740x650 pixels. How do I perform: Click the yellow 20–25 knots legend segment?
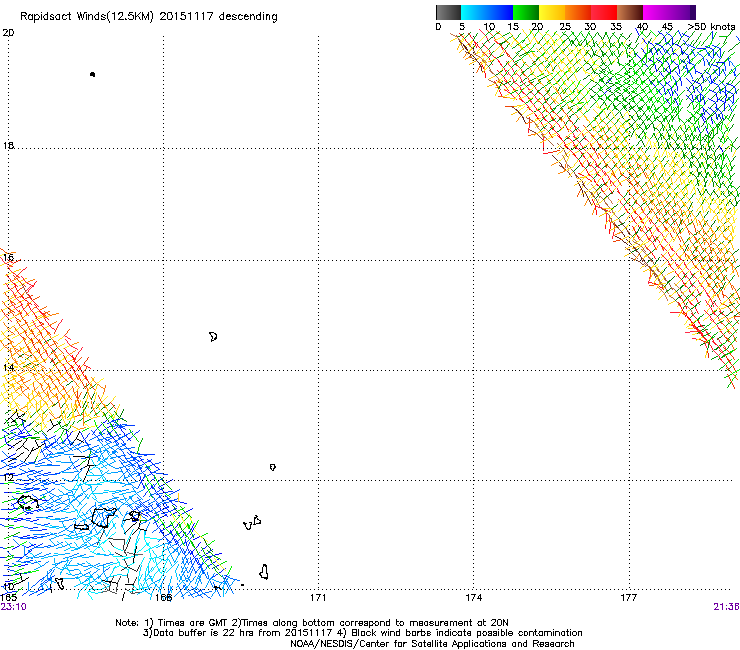pos(552,12)
